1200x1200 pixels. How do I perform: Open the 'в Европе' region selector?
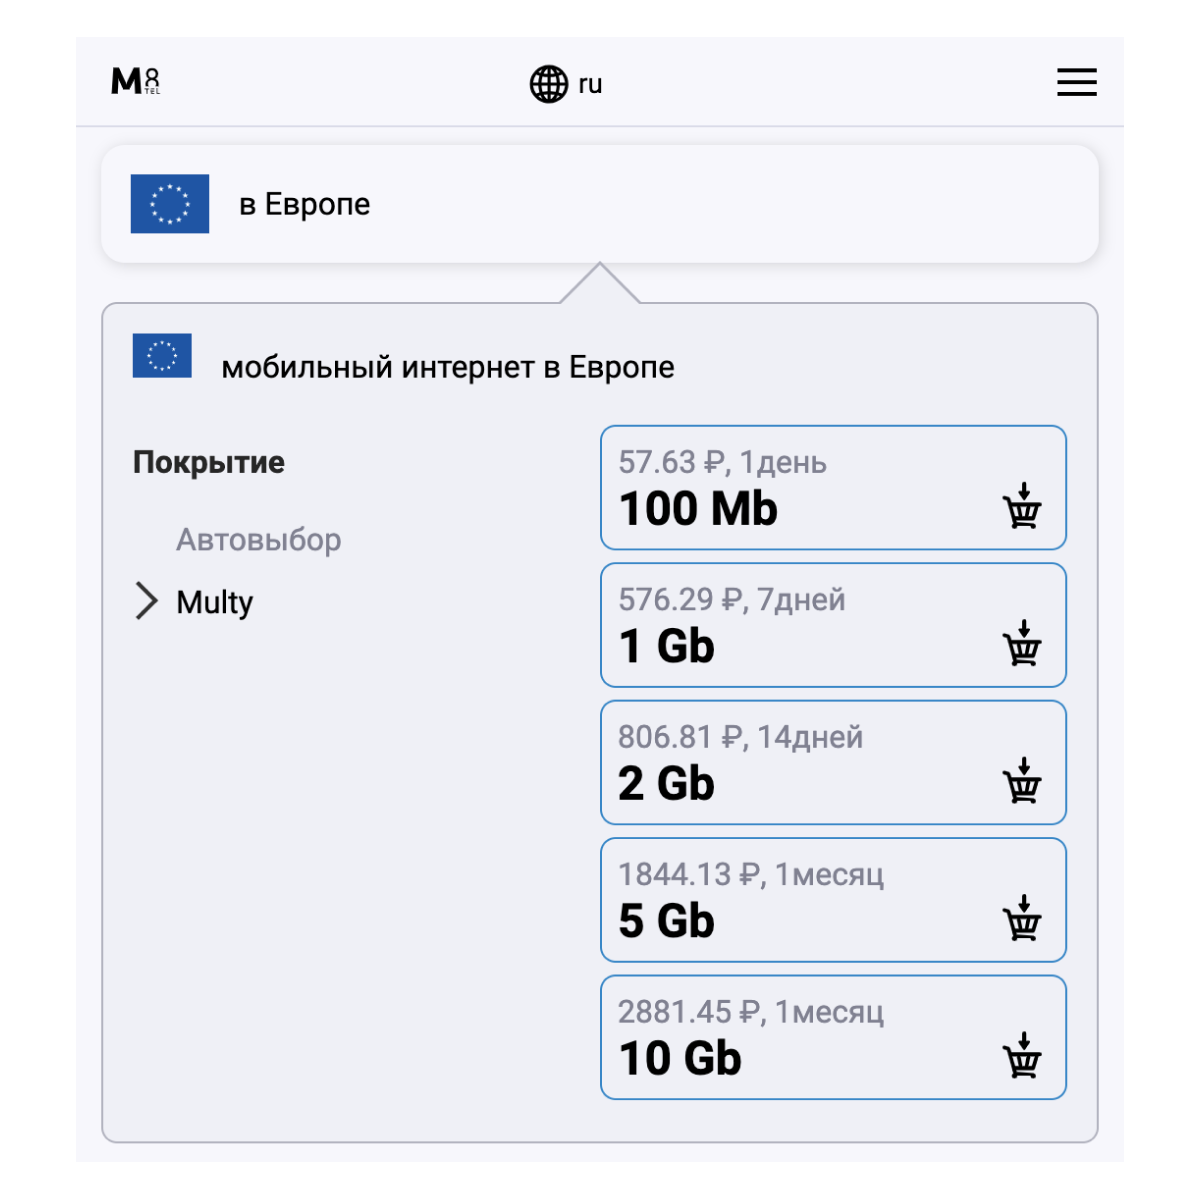click(600, 204)
